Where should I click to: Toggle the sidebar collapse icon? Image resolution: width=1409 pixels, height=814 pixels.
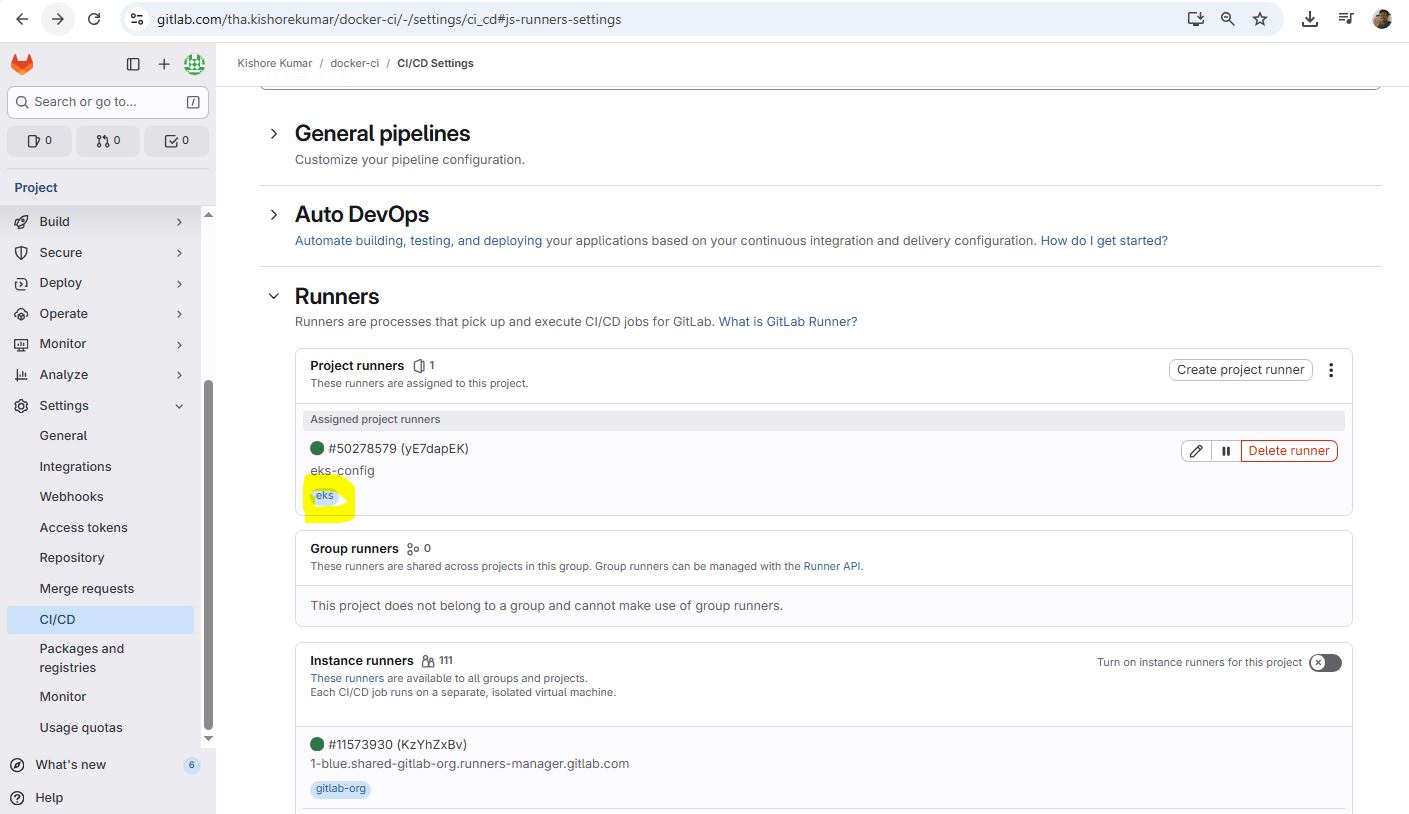pyautogui.click(x=133, y=64)
